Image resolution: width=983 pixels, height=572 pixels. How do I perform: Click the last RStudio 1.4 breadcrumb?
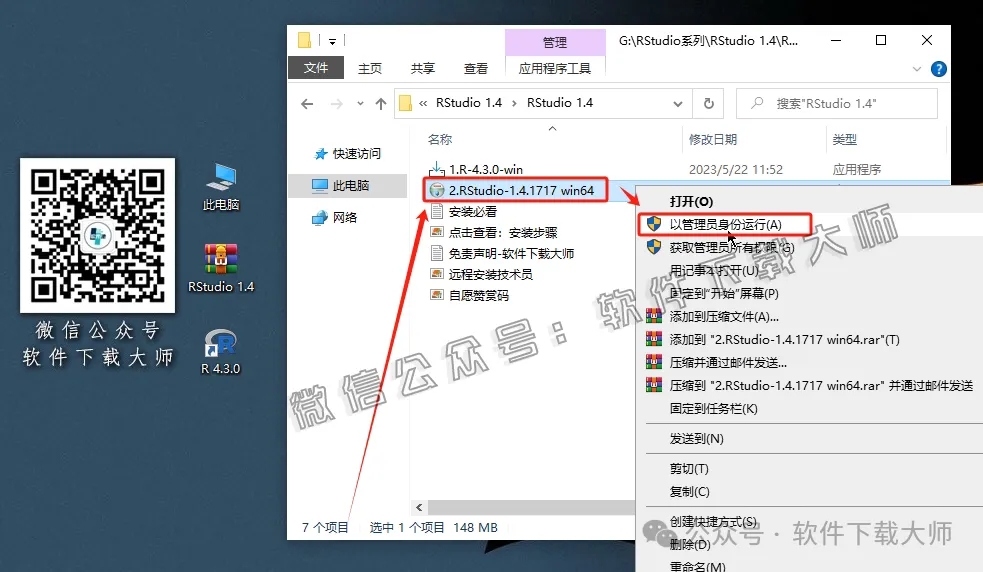pyautogui.click(x=560, y=103)
